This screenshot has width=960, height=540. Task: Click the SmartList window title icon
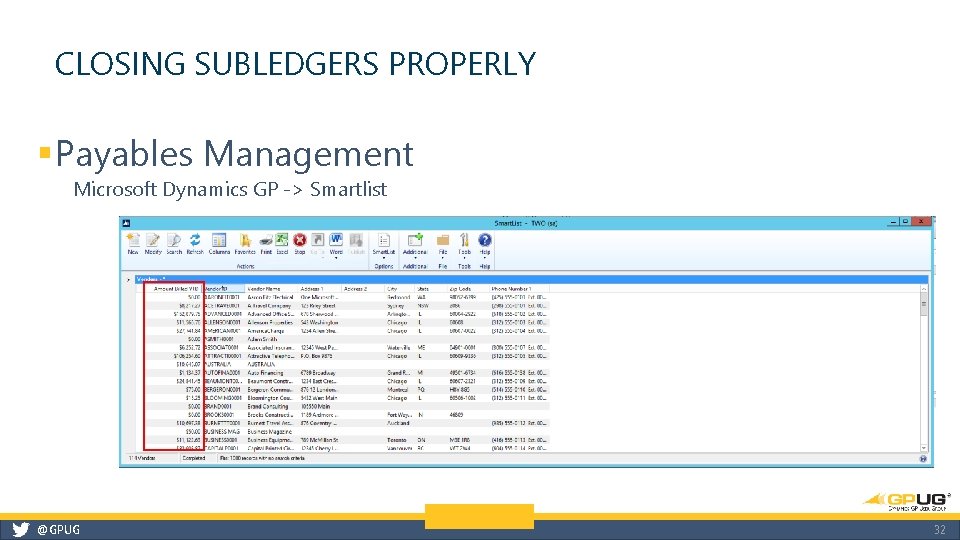coord(126,223)
